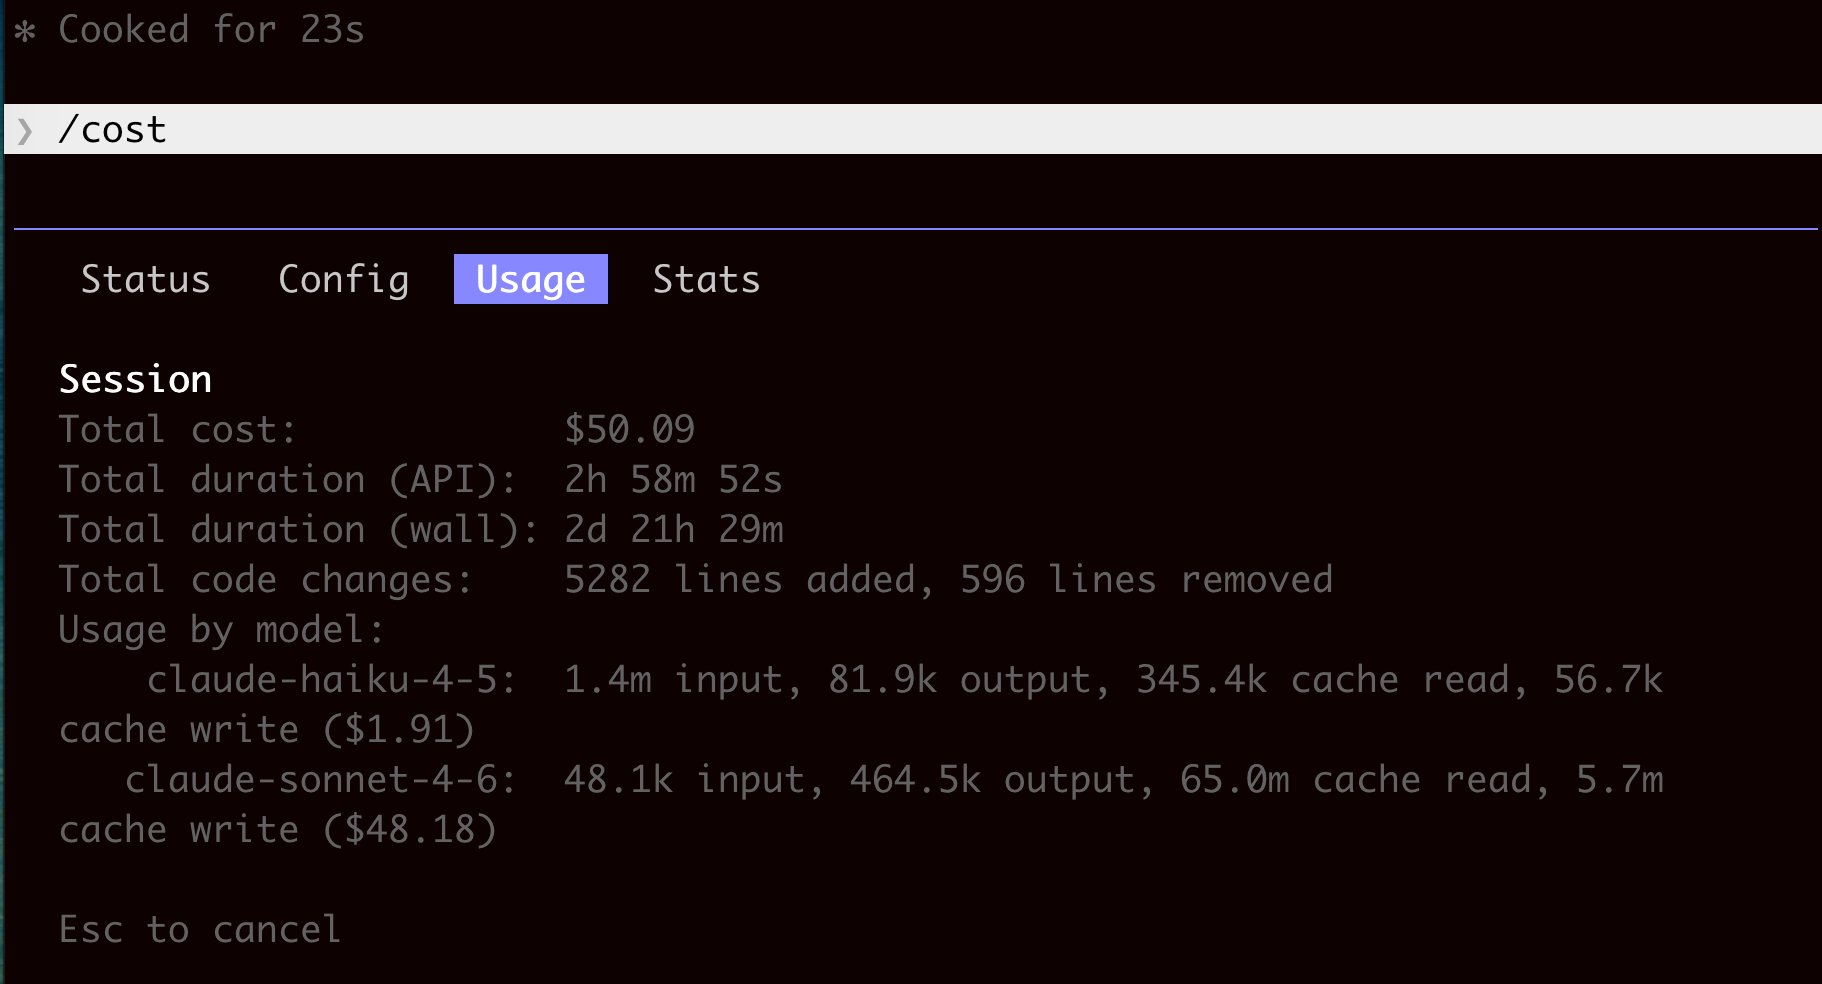The height and width of the screenshot is (984, 1822).
Task: Click the 'Usage by model:' label
Action: coord(221,629)
